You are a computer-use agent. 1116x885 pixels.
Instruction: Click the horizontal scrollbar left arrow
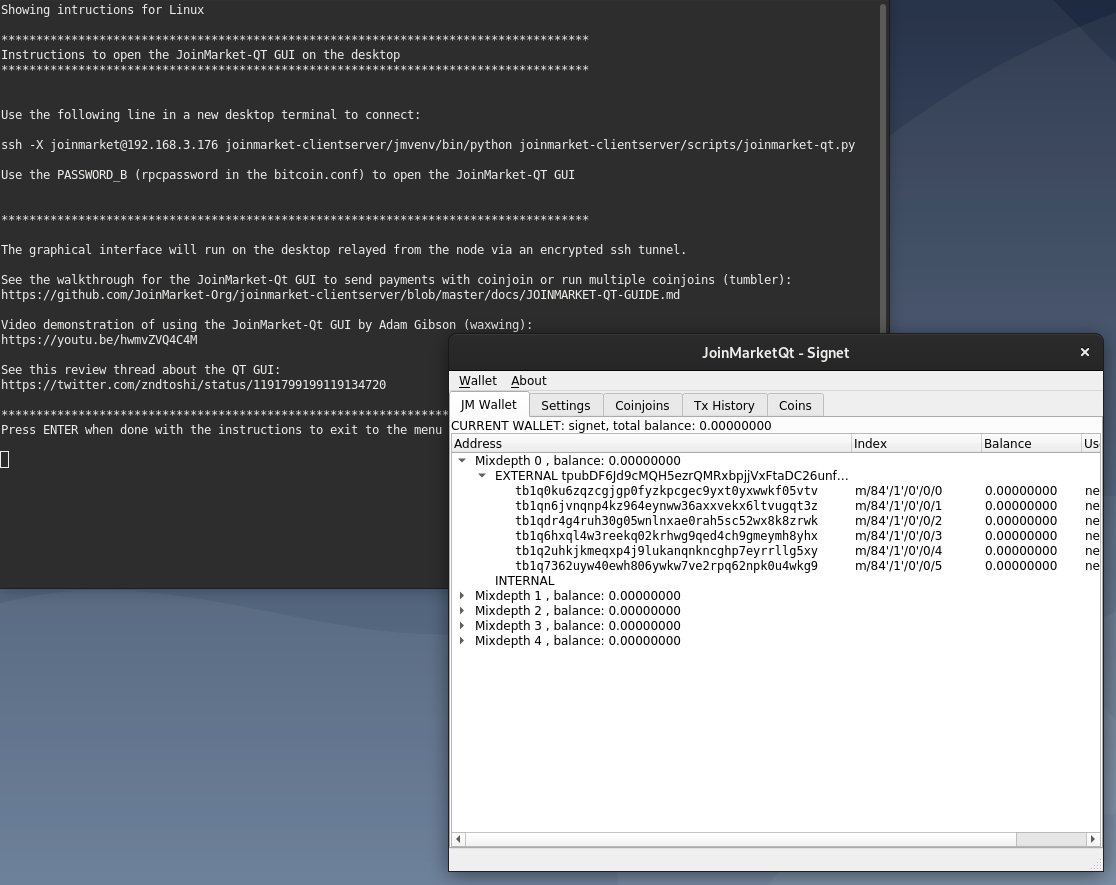[x=458, y=839]
